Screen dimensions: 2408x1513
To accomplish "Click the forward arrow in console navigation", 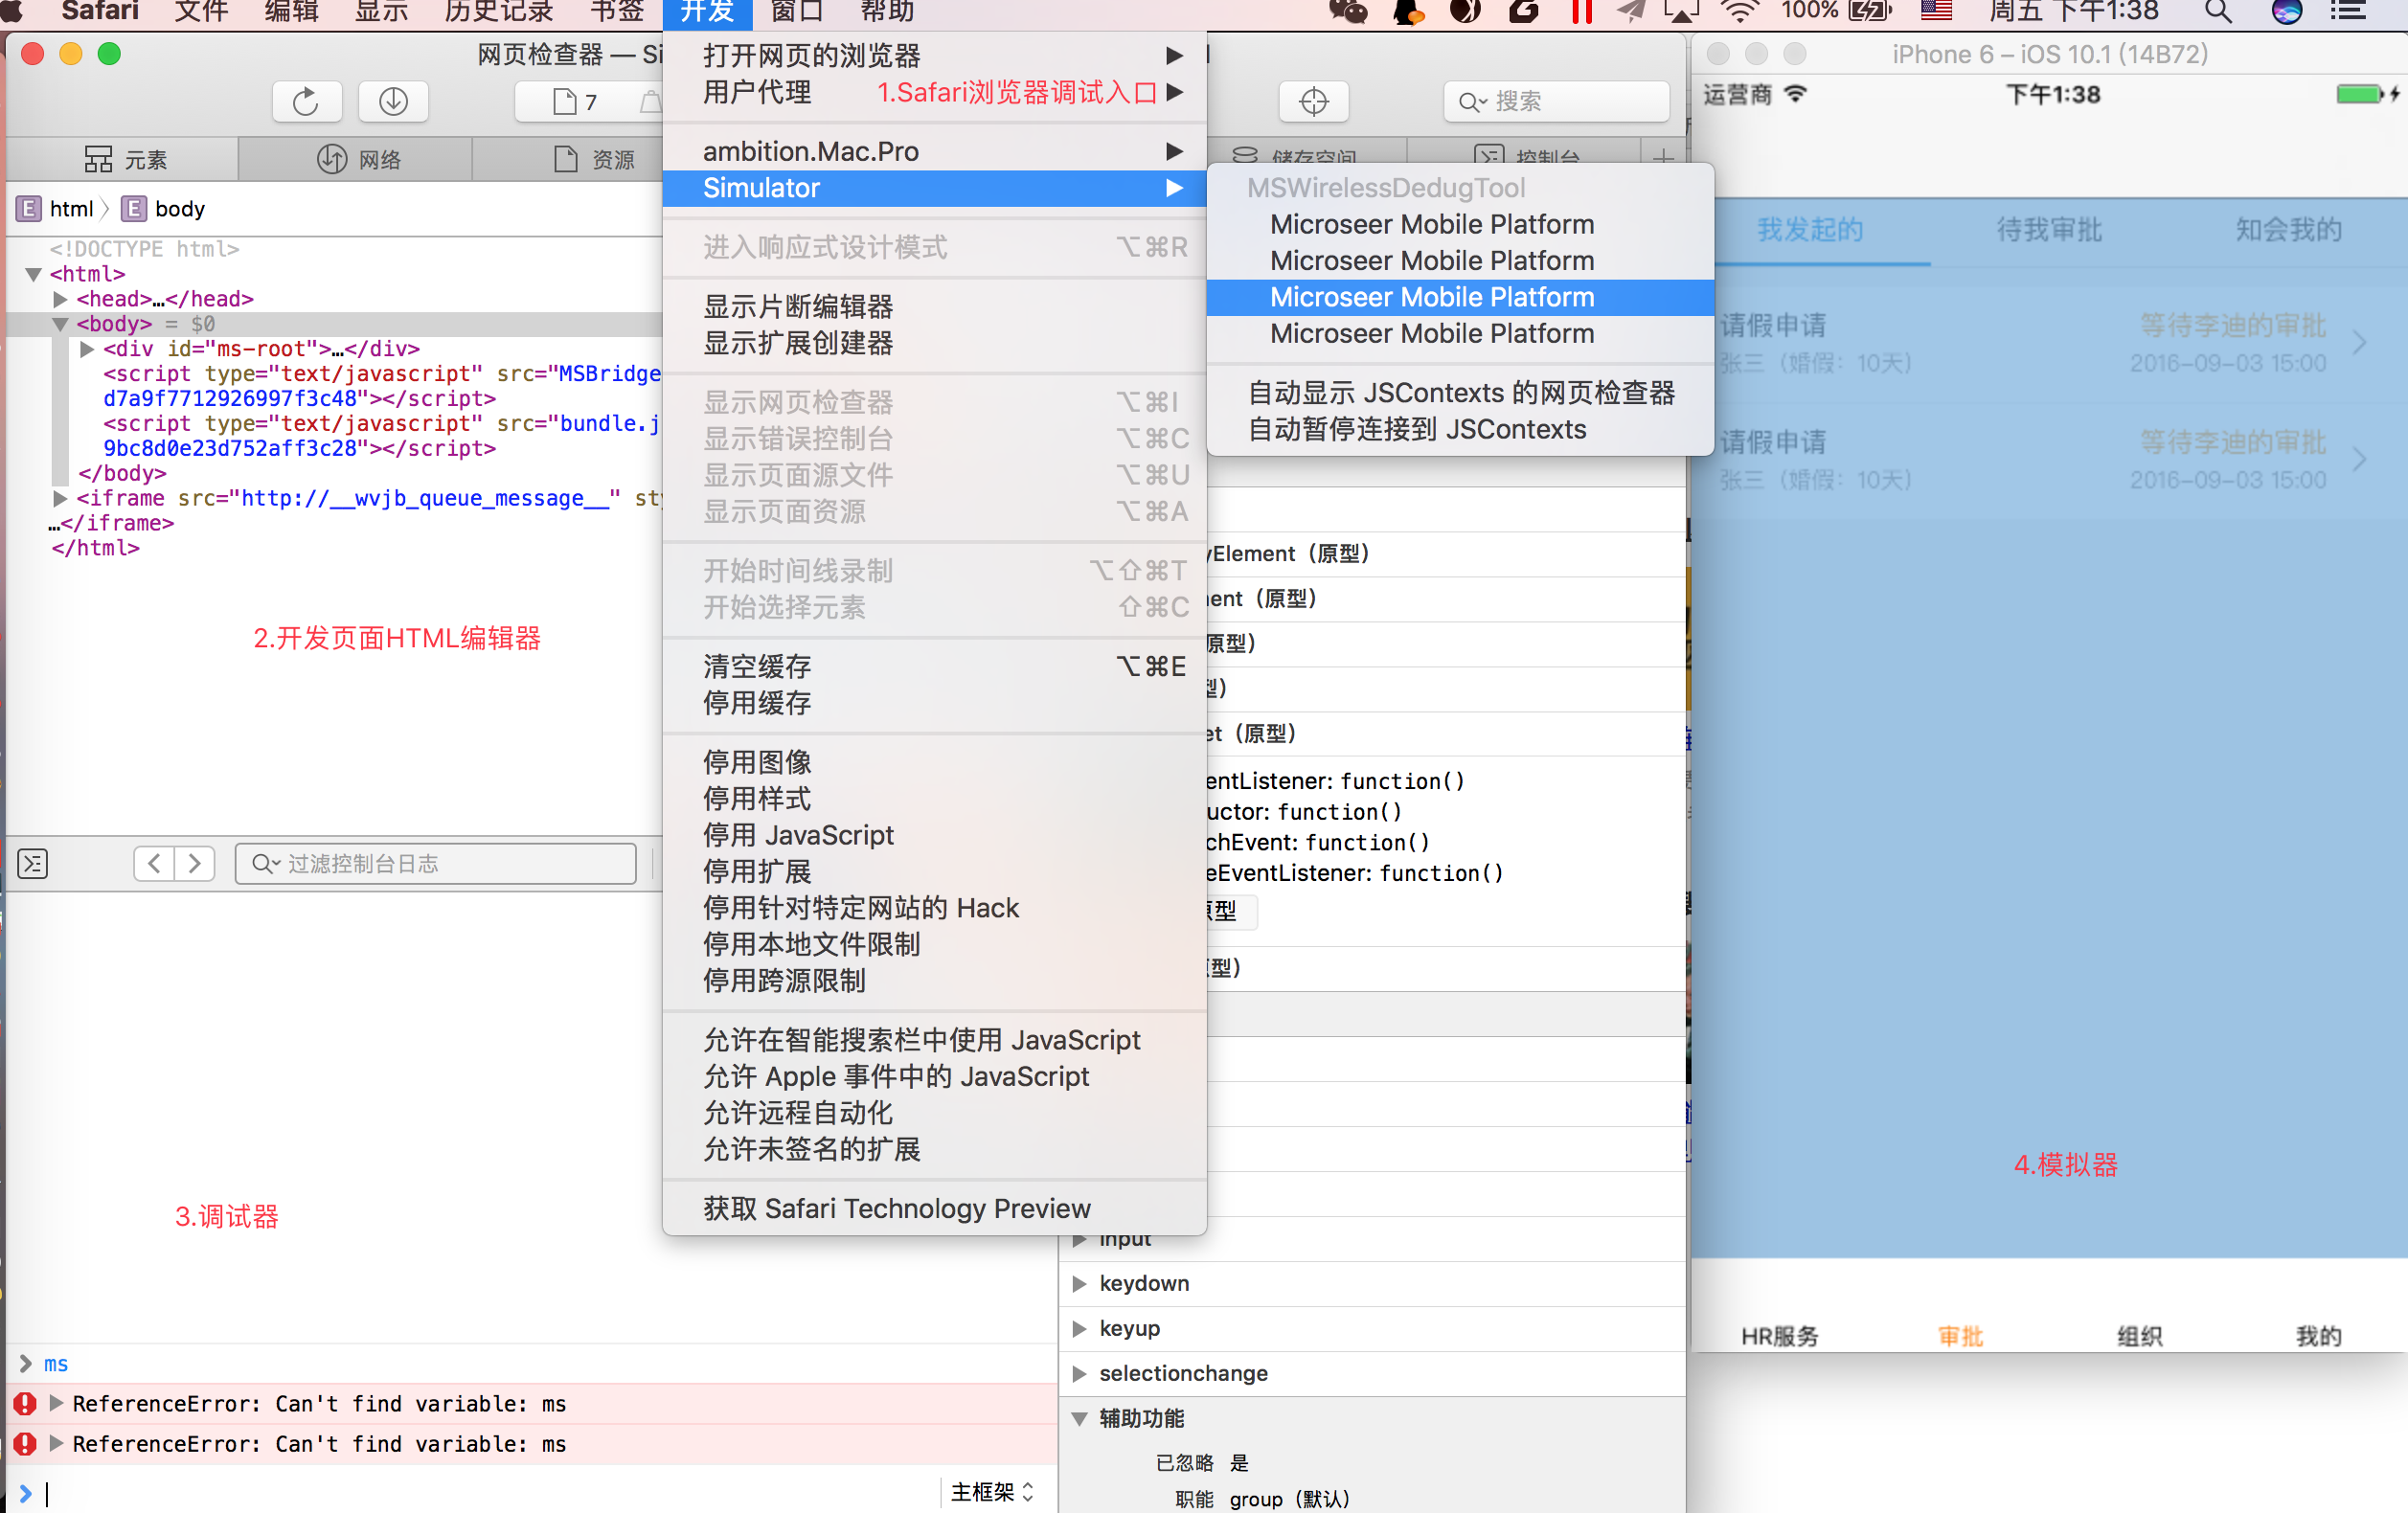I will [195, 863].
